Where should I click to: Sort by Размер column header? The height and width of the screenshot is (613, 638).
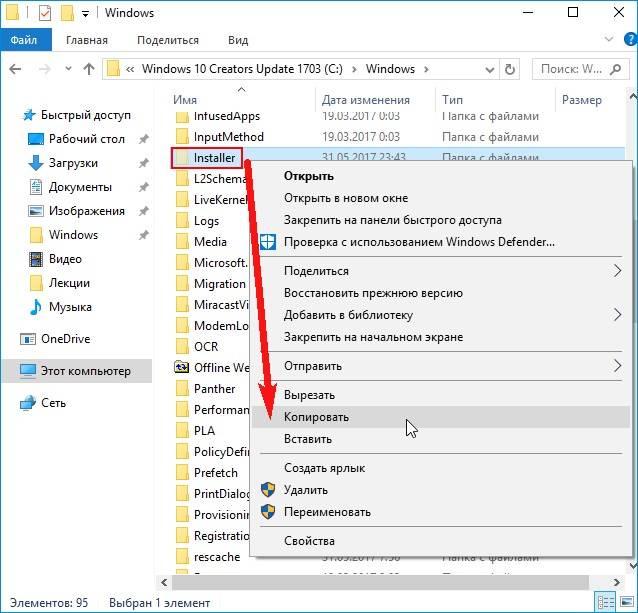[581, 100]
